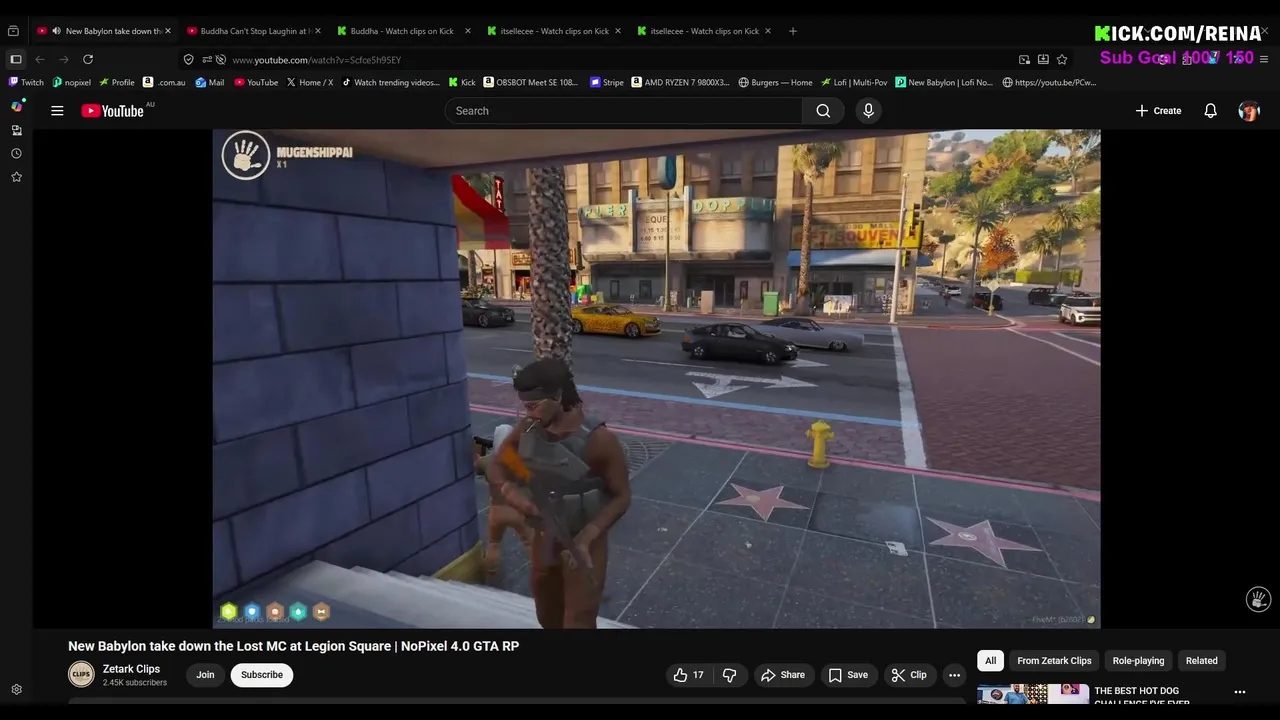Create a Clip of this video
1280x720 pixels.
click(909, 675)
